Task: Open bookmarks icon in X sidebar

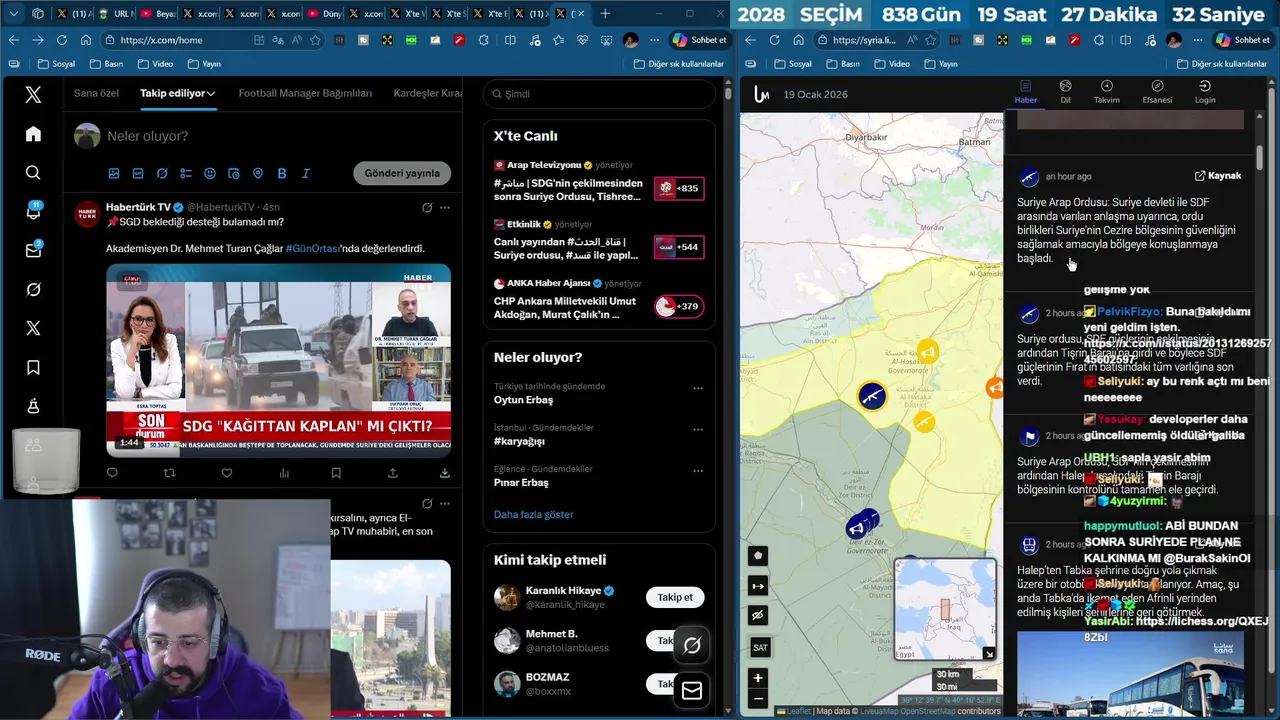Action: point(33,367)
